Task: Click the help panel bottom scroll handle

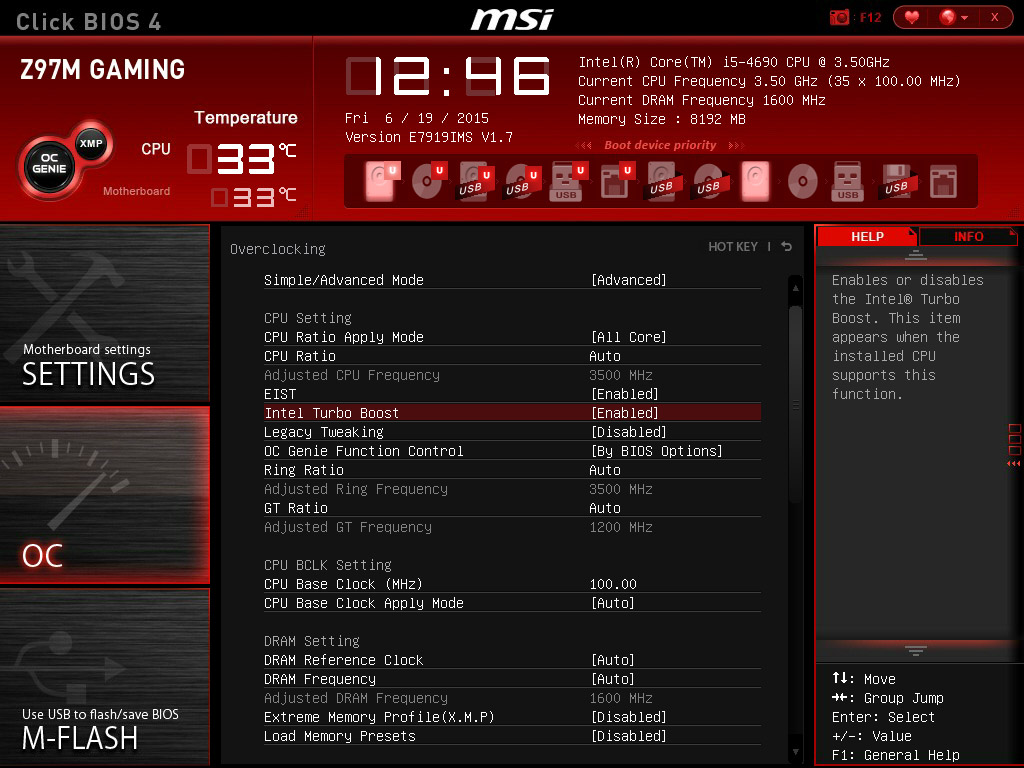Action: click(916, 650)
